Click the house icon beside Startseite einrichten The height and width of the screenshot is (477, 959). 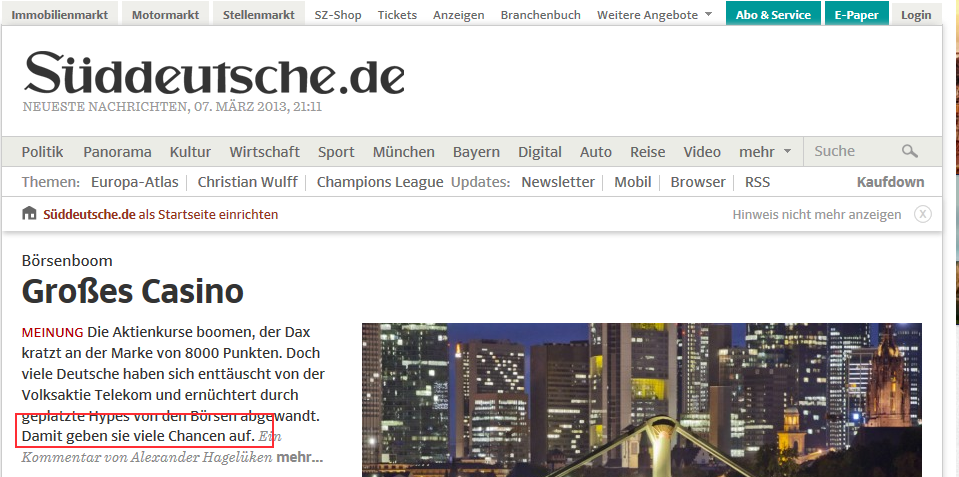point(29,213)
